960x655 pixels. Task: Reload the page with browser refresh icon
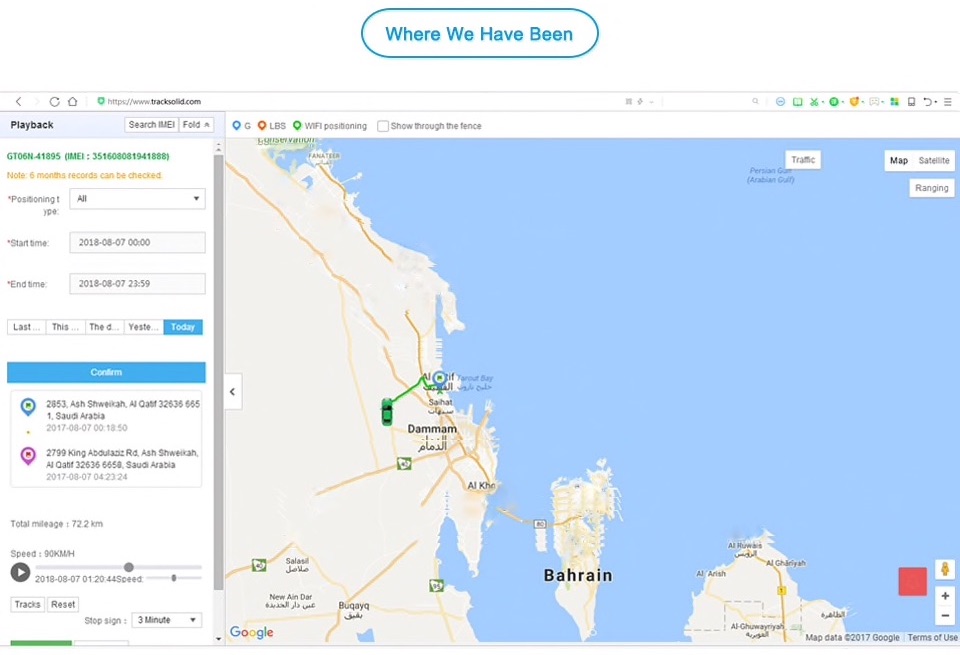point(54,102)
